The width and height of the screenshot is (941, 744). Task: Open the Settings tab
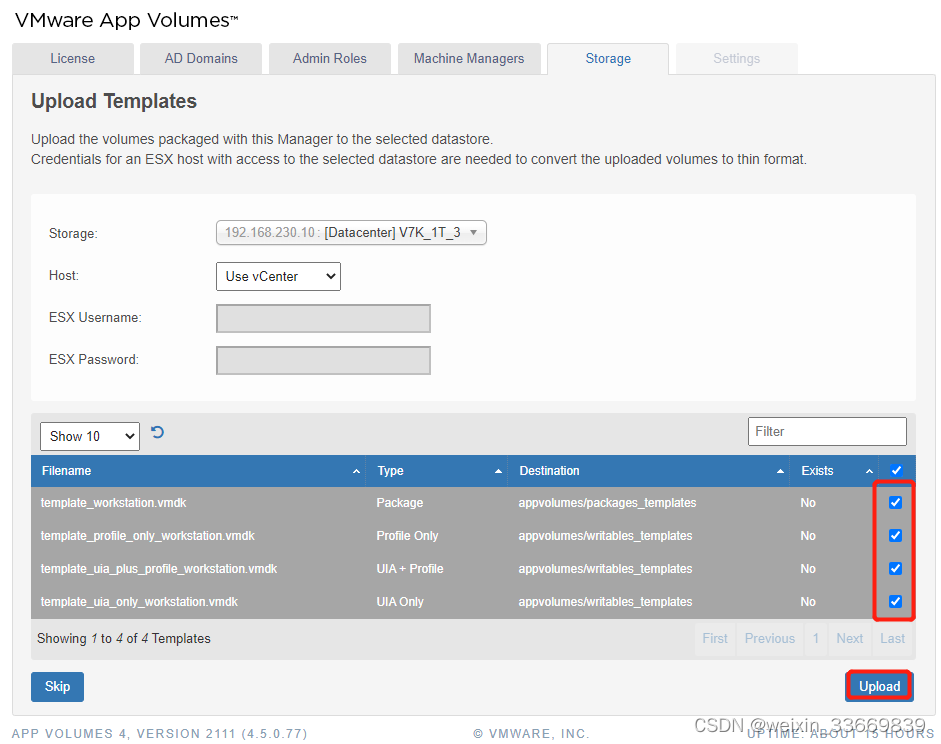736,58
